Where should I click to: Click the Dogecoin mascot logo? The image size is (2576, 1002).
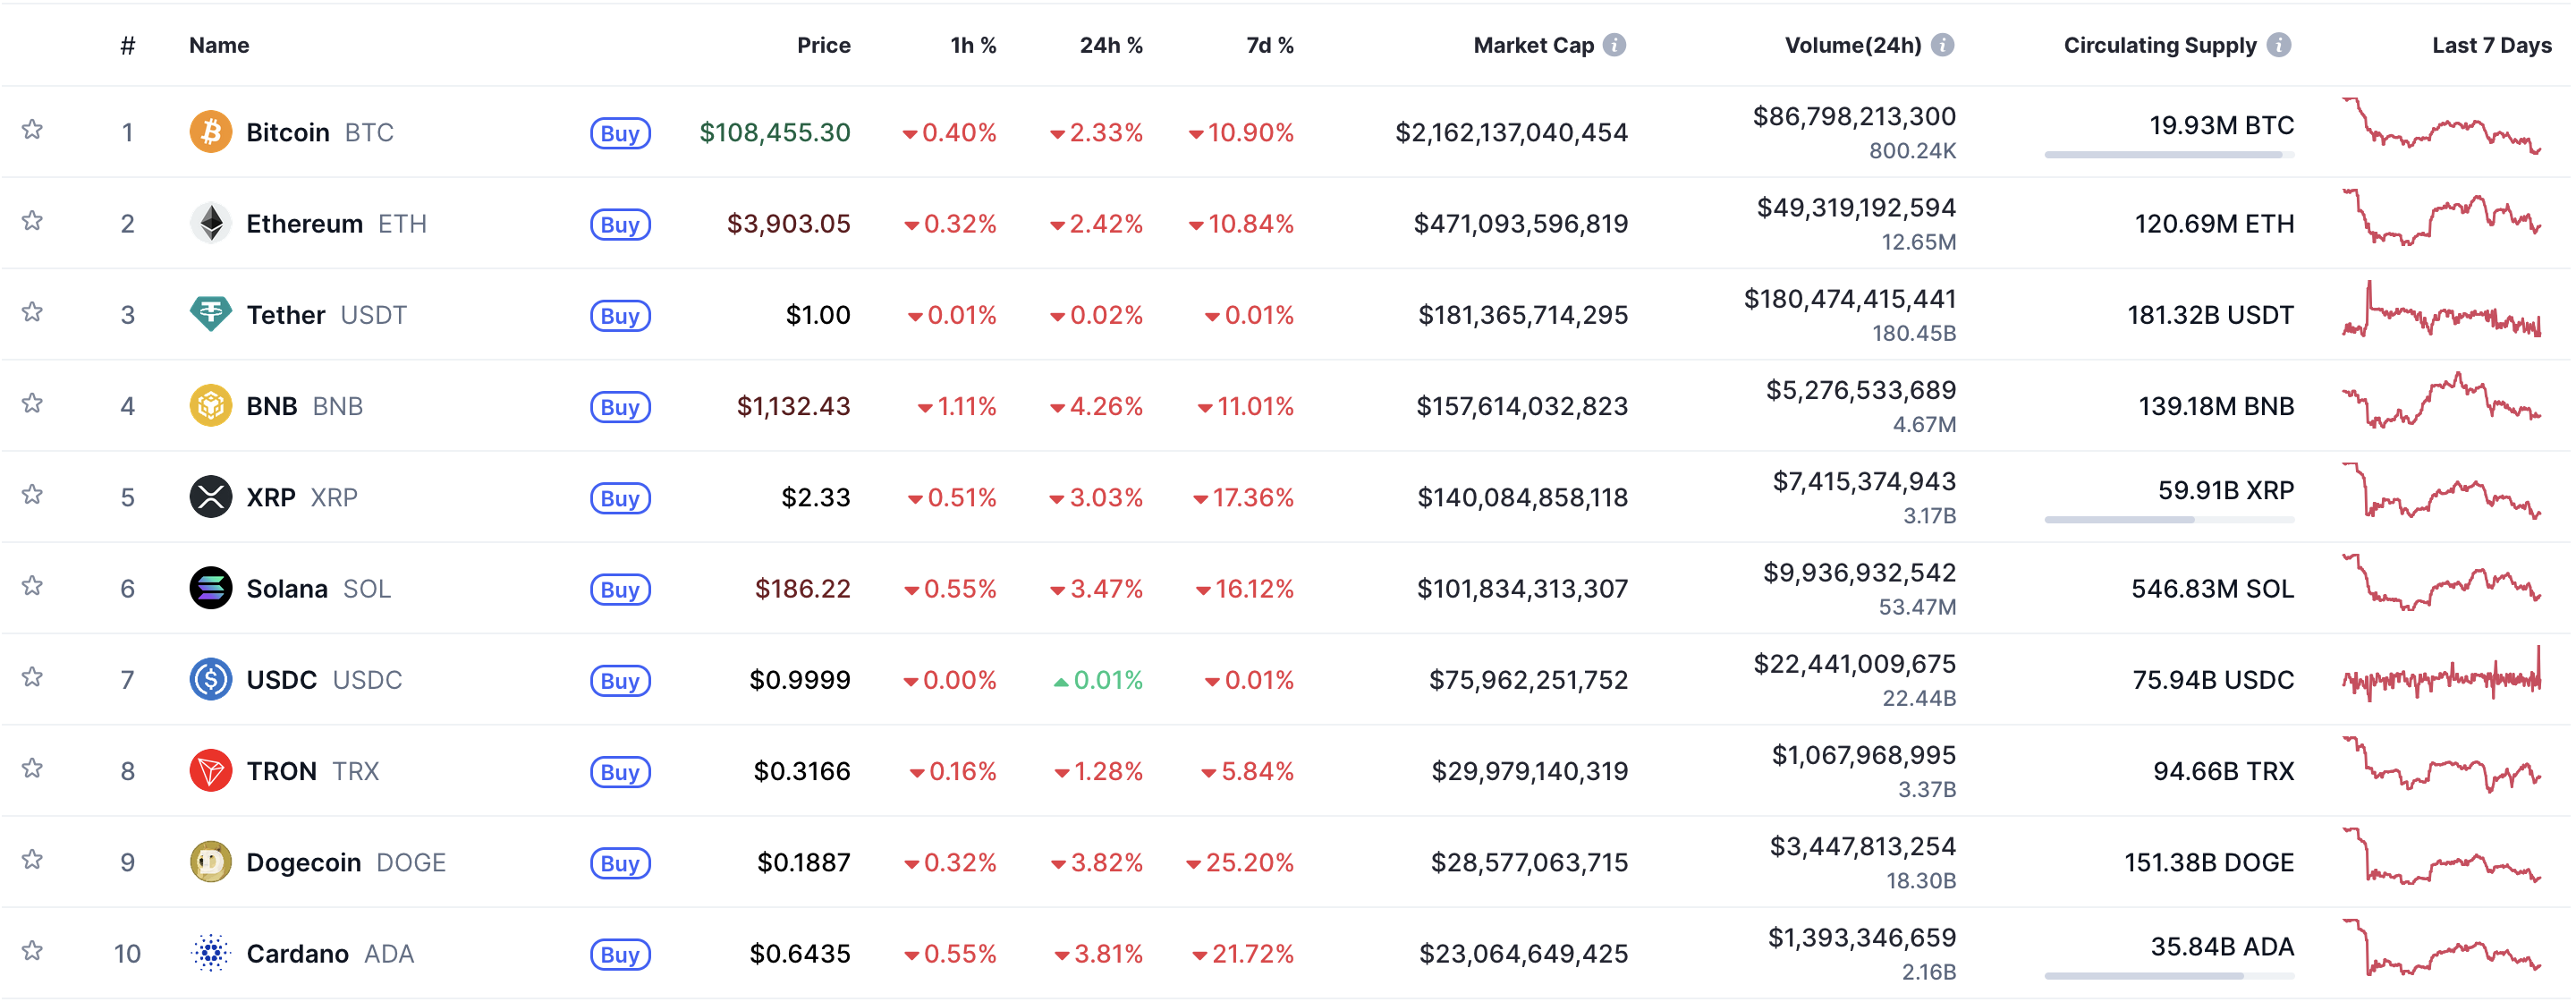point(211,862)
